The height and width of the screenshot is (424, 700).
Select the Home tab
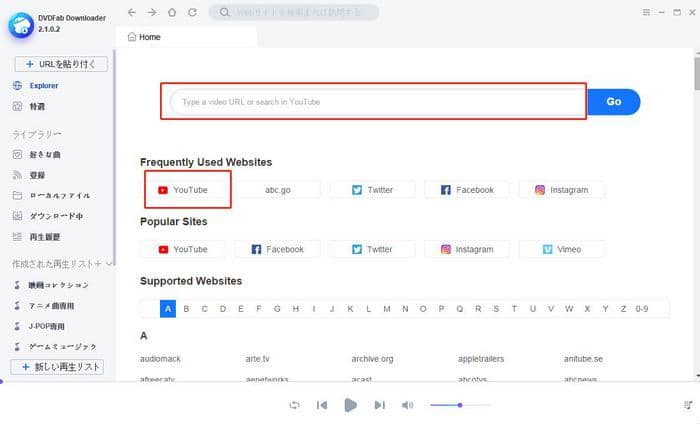click(x=187, y=37)
